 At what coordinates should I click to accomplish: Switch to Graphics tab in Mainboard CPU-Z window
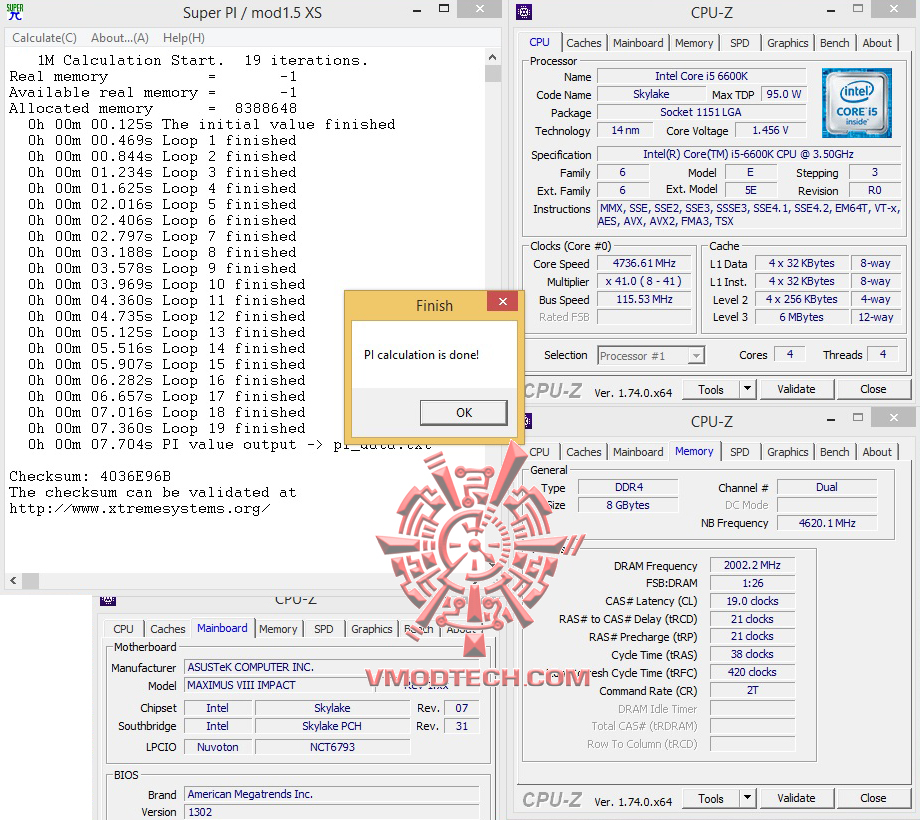(x=371, y=629)
